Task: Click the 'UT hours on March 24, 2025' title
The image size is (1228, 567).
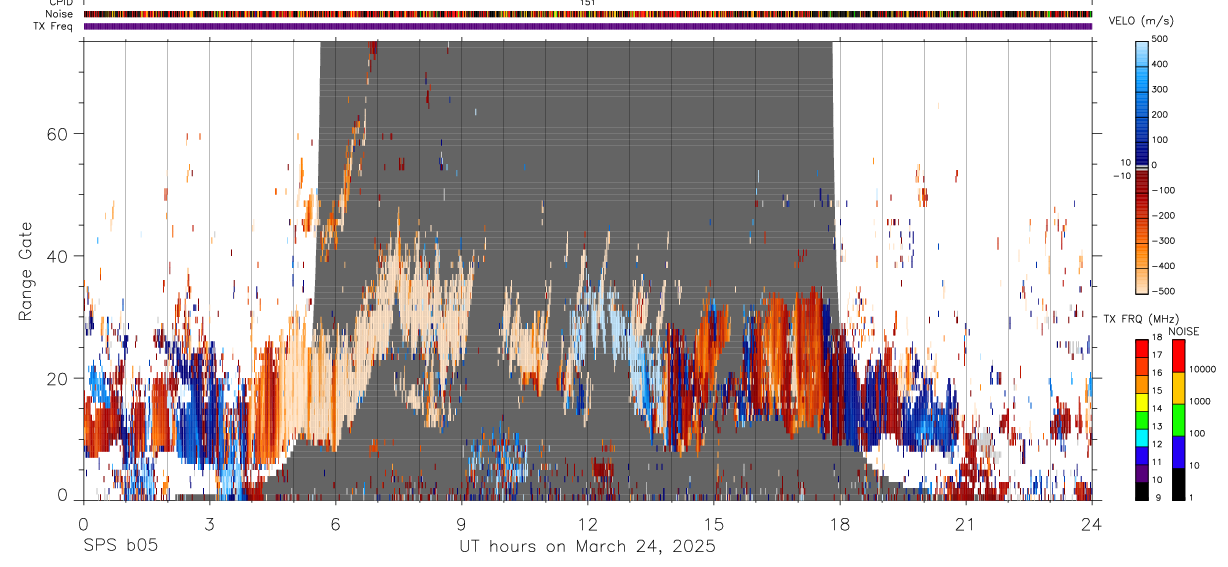Action: 587,547
